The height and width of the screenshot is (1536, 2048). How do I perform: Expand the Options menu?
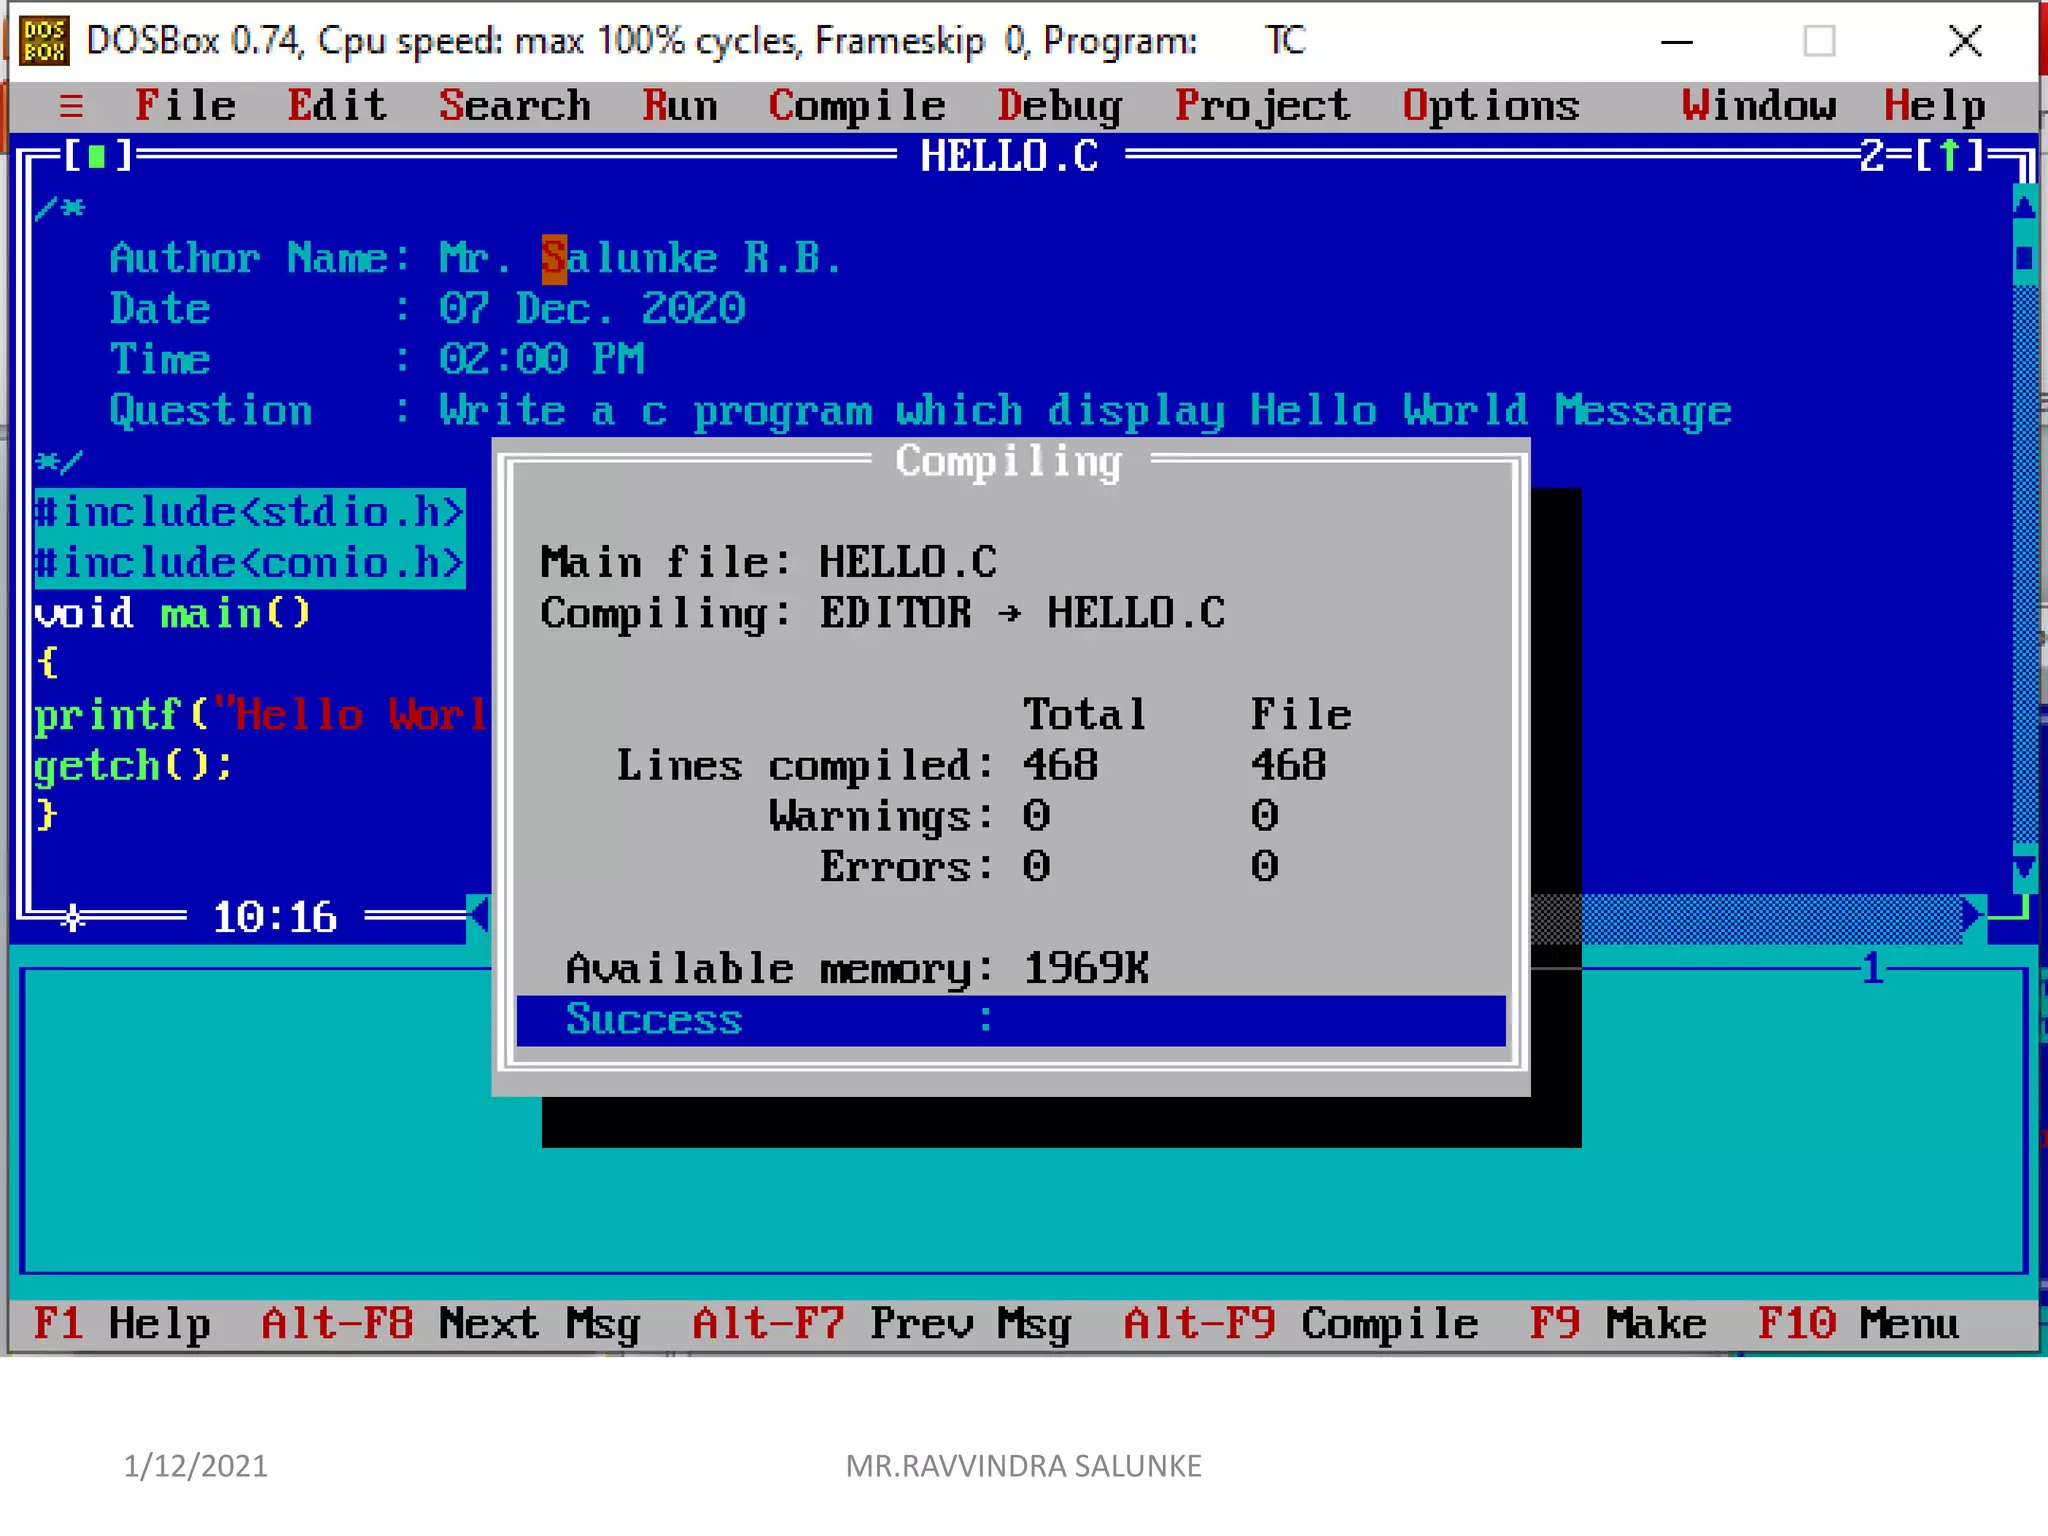(1490, 106)
